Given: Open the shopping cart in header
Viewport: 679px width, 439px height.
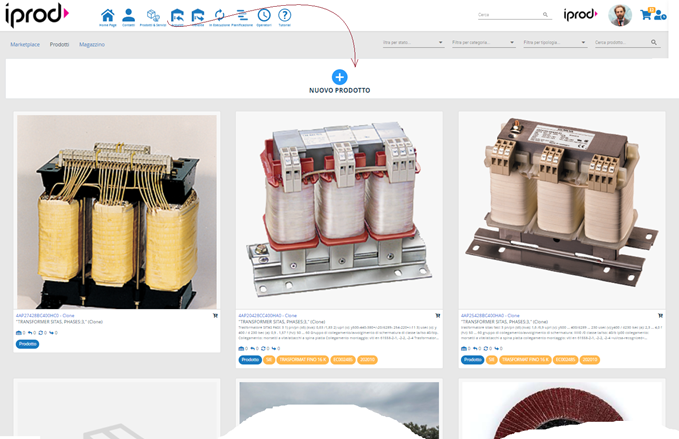Looking at the screenshot, I should click(x=647, y=14).
